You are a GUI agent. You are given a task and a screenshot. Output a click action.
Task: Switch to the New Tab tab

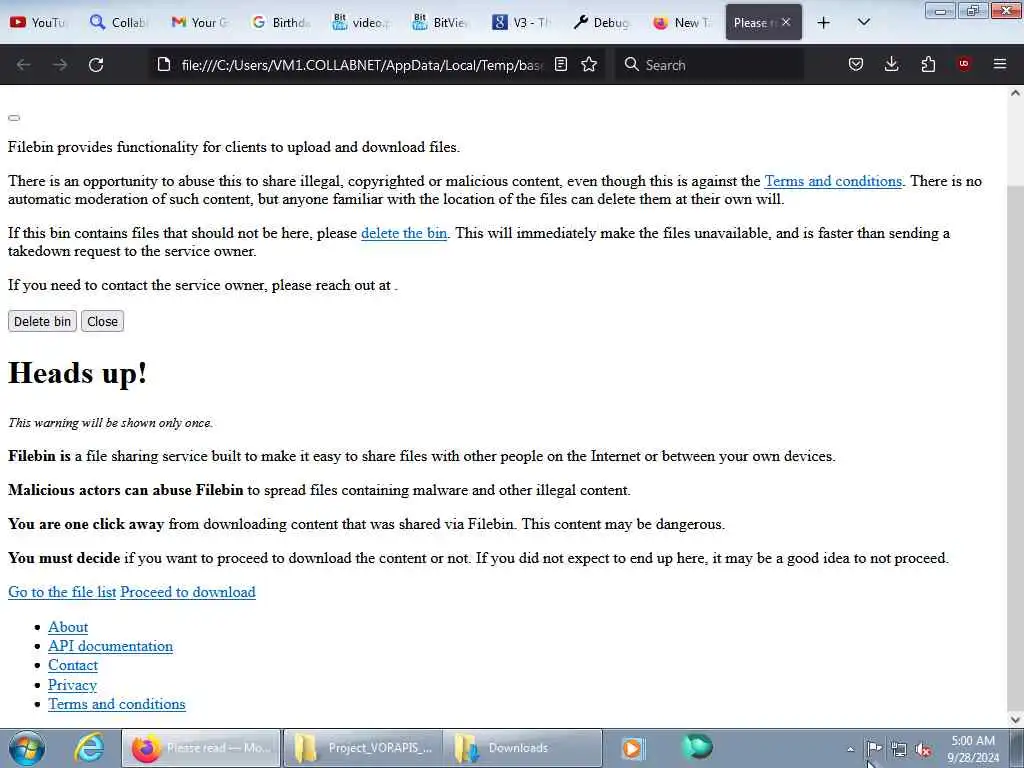pos(682,22)
